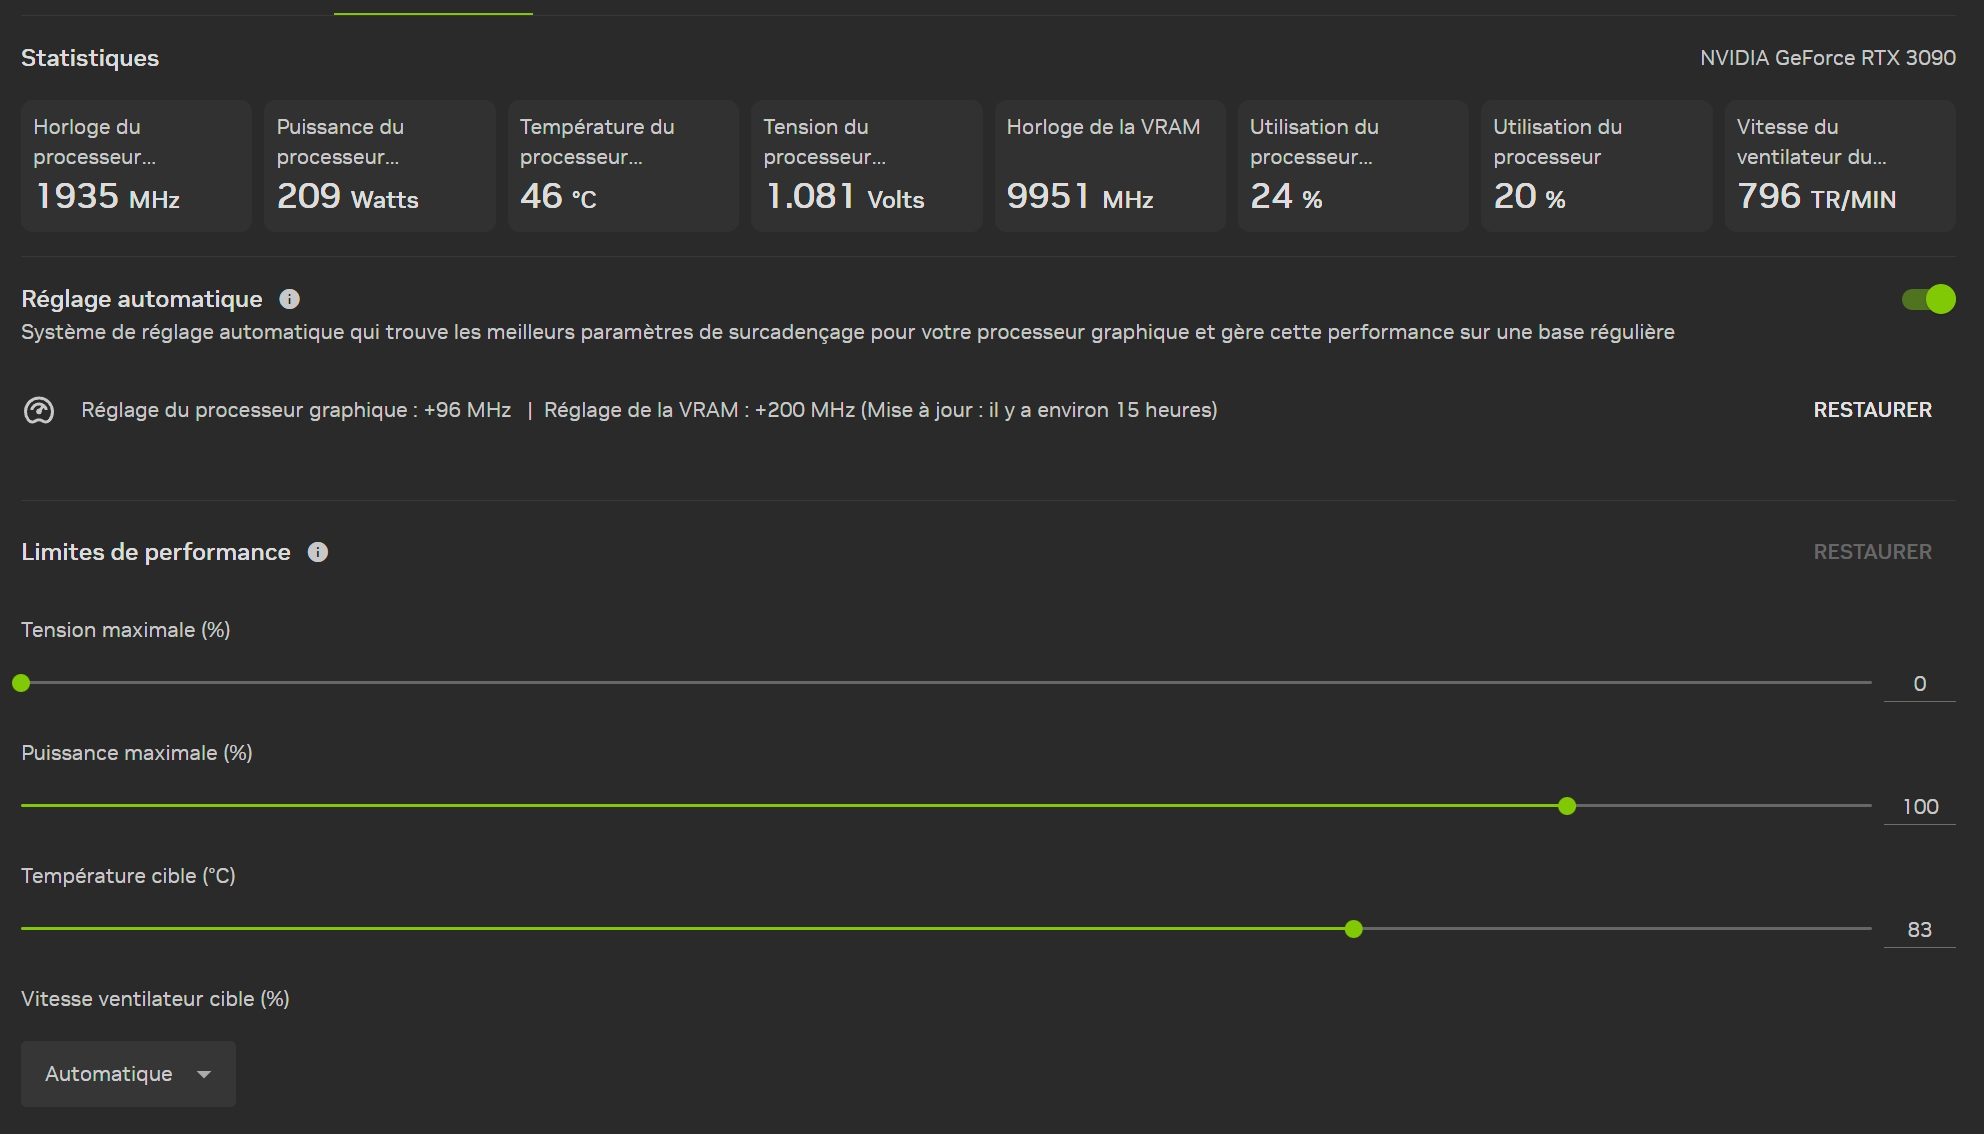Screen dimensions: 1984x1134
Task: Click the Température cible slider handle
Action: [1354, 929]
